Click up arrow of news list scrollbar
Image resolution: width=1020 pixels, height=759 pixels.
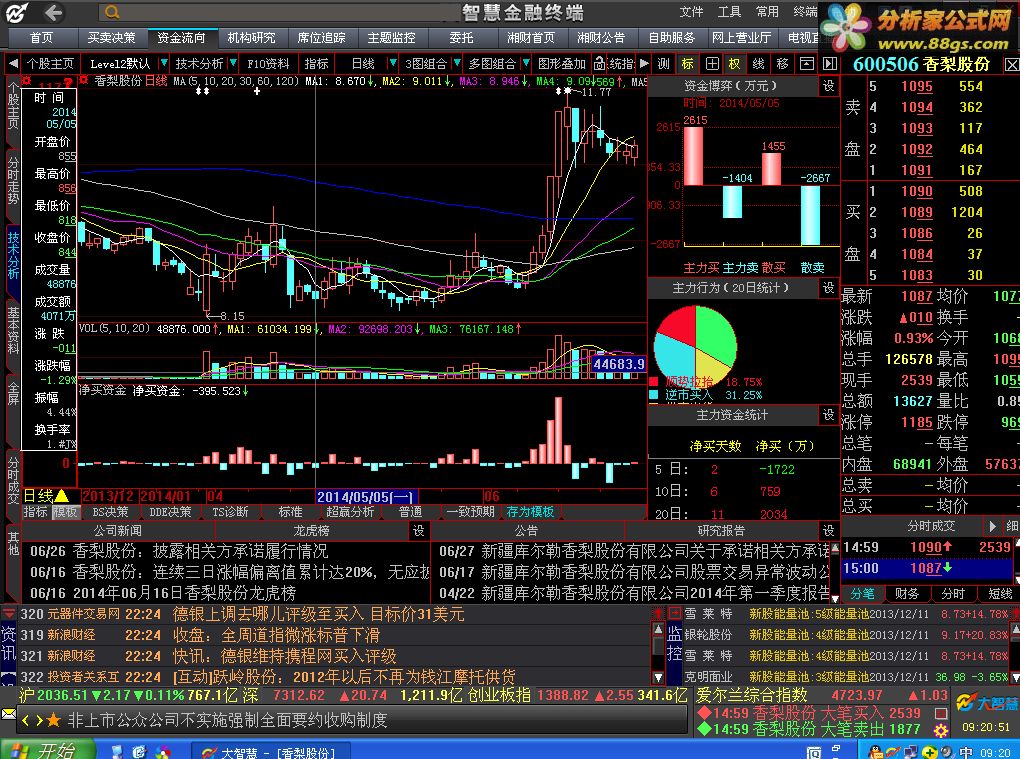(658, 630)
